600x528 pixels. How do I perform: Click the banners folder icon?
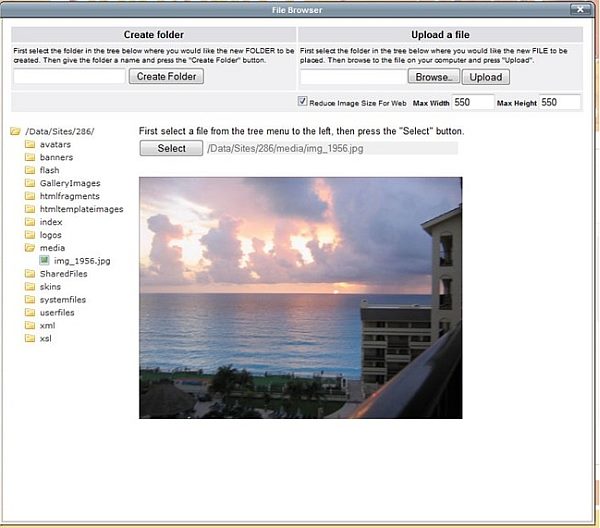30,157
